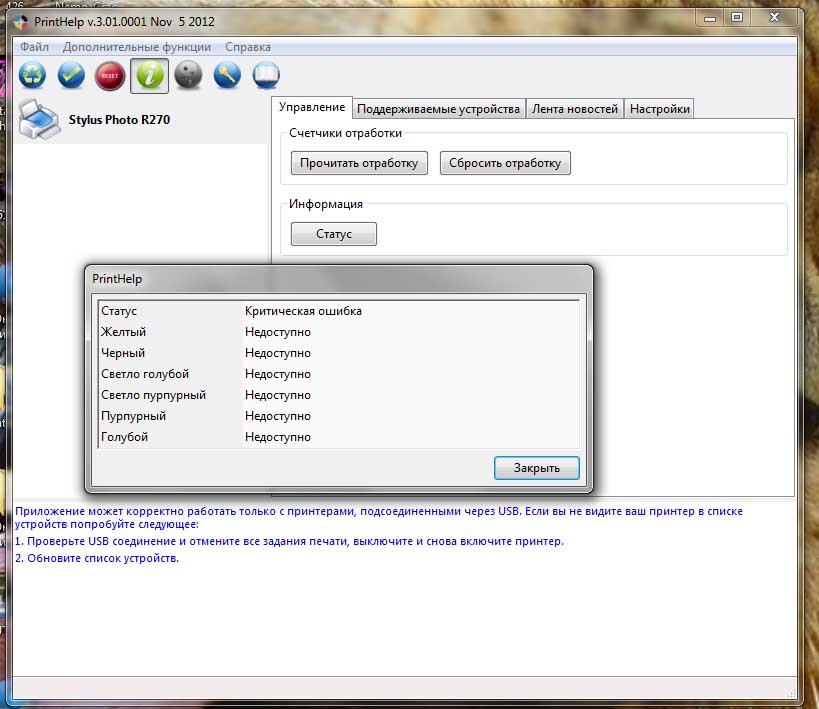
Task: Click the Статус button under Информация
Action: tap(334, 234)
